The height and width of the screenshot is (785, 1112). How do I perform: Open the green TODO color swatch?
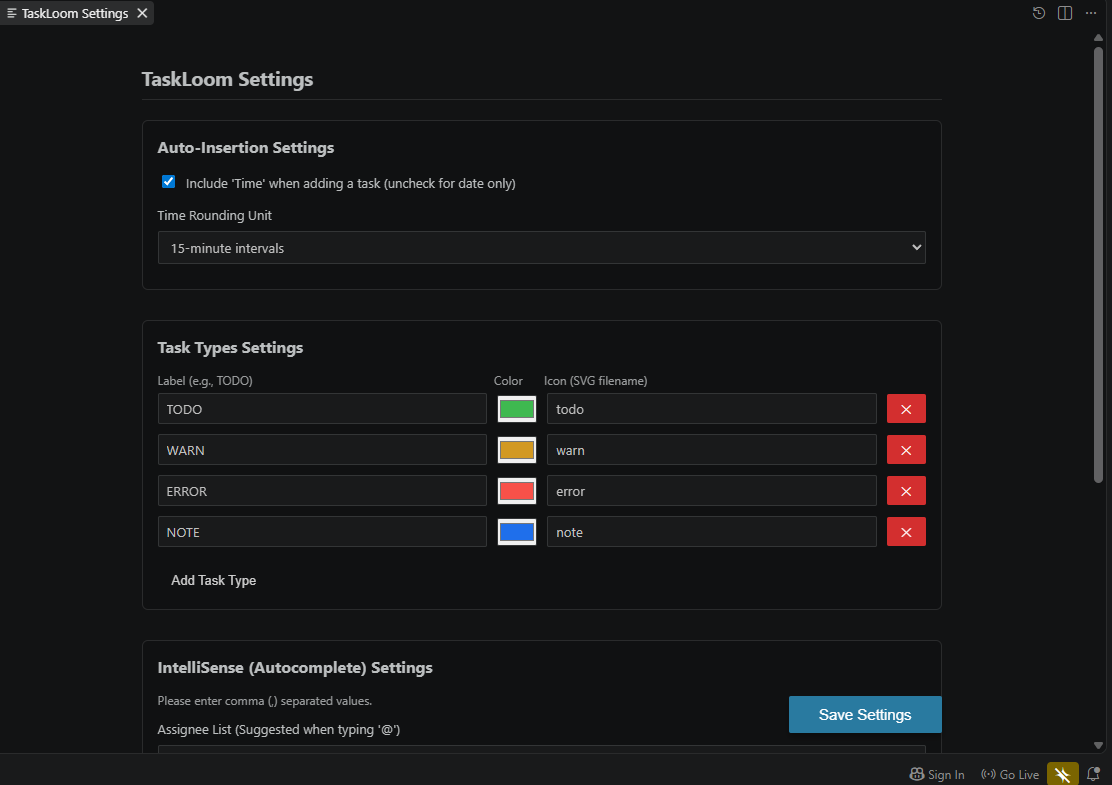(516, 409)
